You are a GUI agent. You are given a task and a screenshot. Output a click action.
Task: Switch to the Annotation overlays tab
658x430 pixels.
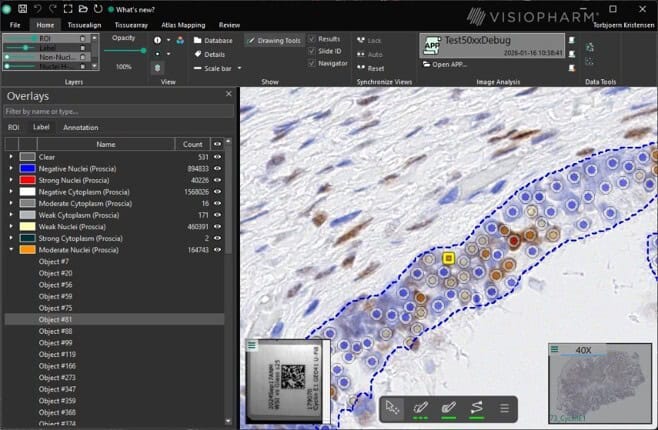(x=81, y=128)
